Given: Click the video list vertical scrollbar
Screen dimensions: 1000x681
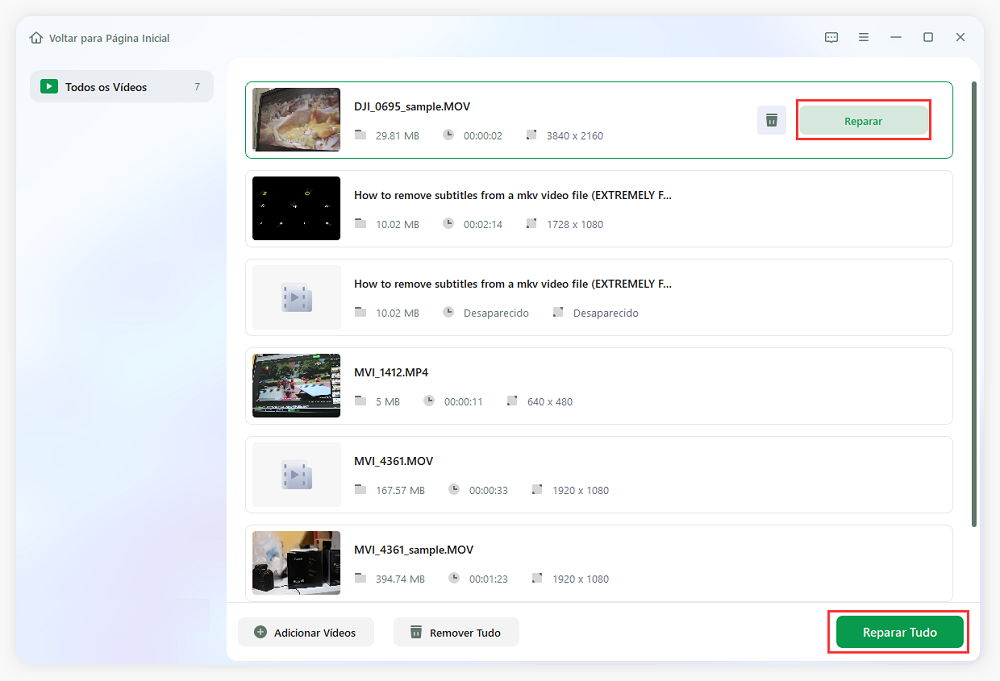Looking at the screenshot, I should [x=974, y=304].
